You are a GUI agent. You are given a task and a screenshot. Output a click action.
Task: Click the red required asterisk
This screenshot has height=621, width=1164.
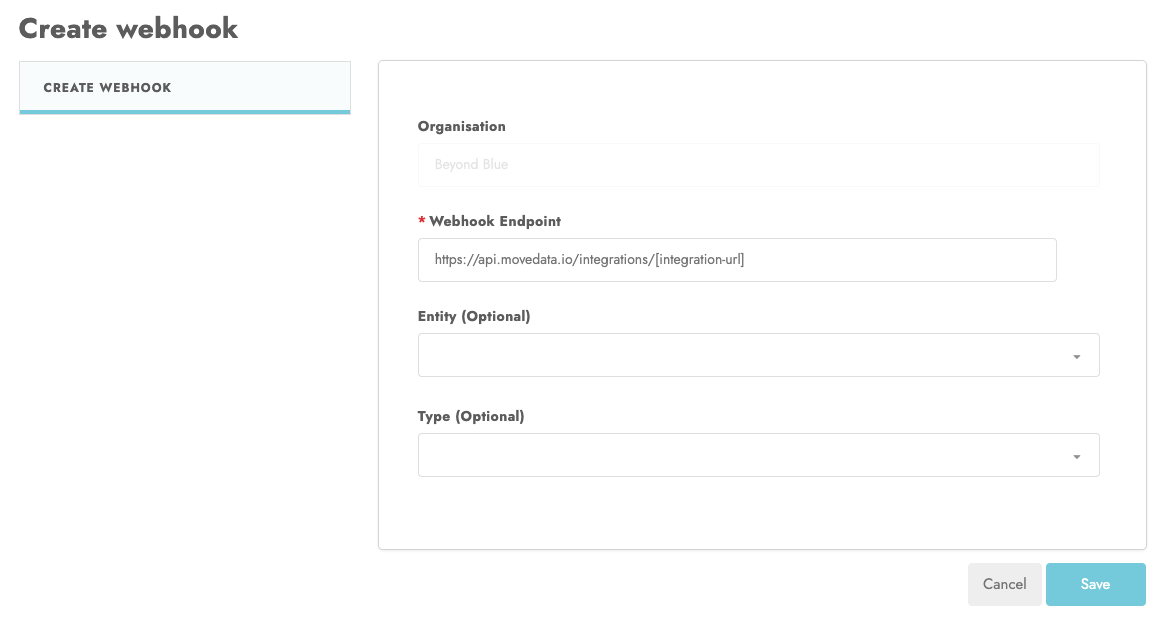click(x=422, y=221)
